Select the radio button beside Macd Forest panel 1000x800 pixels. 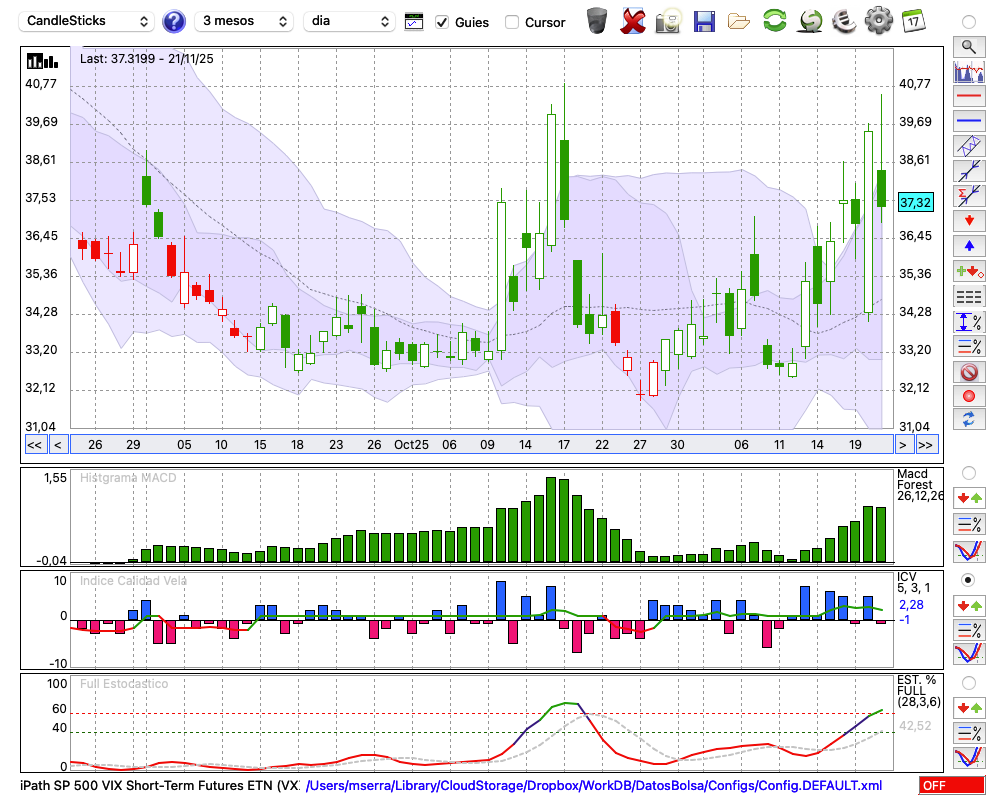[x=968, y=473]
